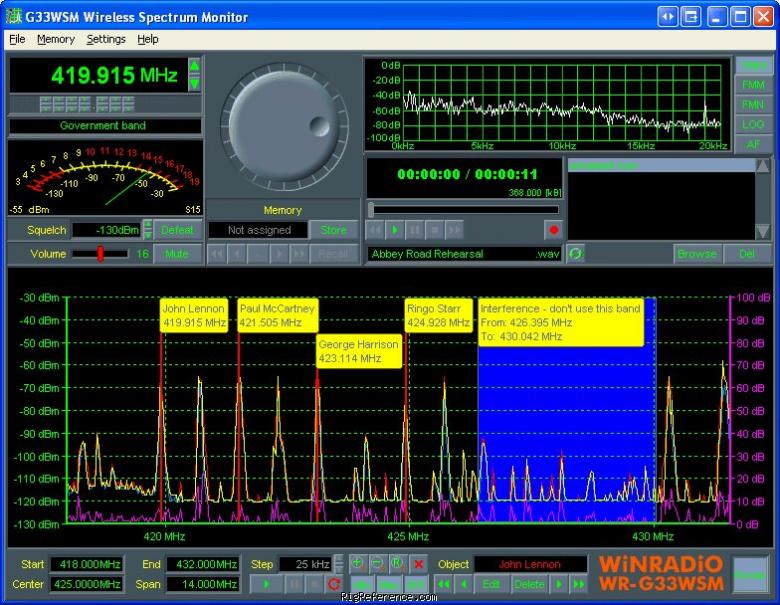
Task: Toggle the LOG scale button
Action: (x=753, y=124)
